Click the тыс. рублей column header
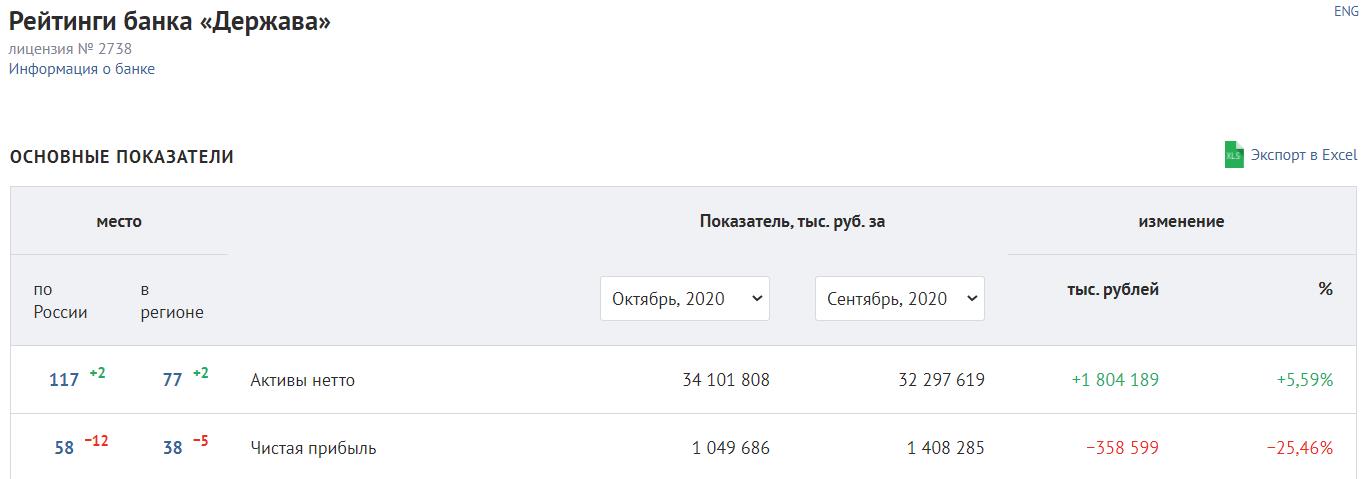Screen dimensions: 1366x479 pyautogui.click(x=1113, y=289)
